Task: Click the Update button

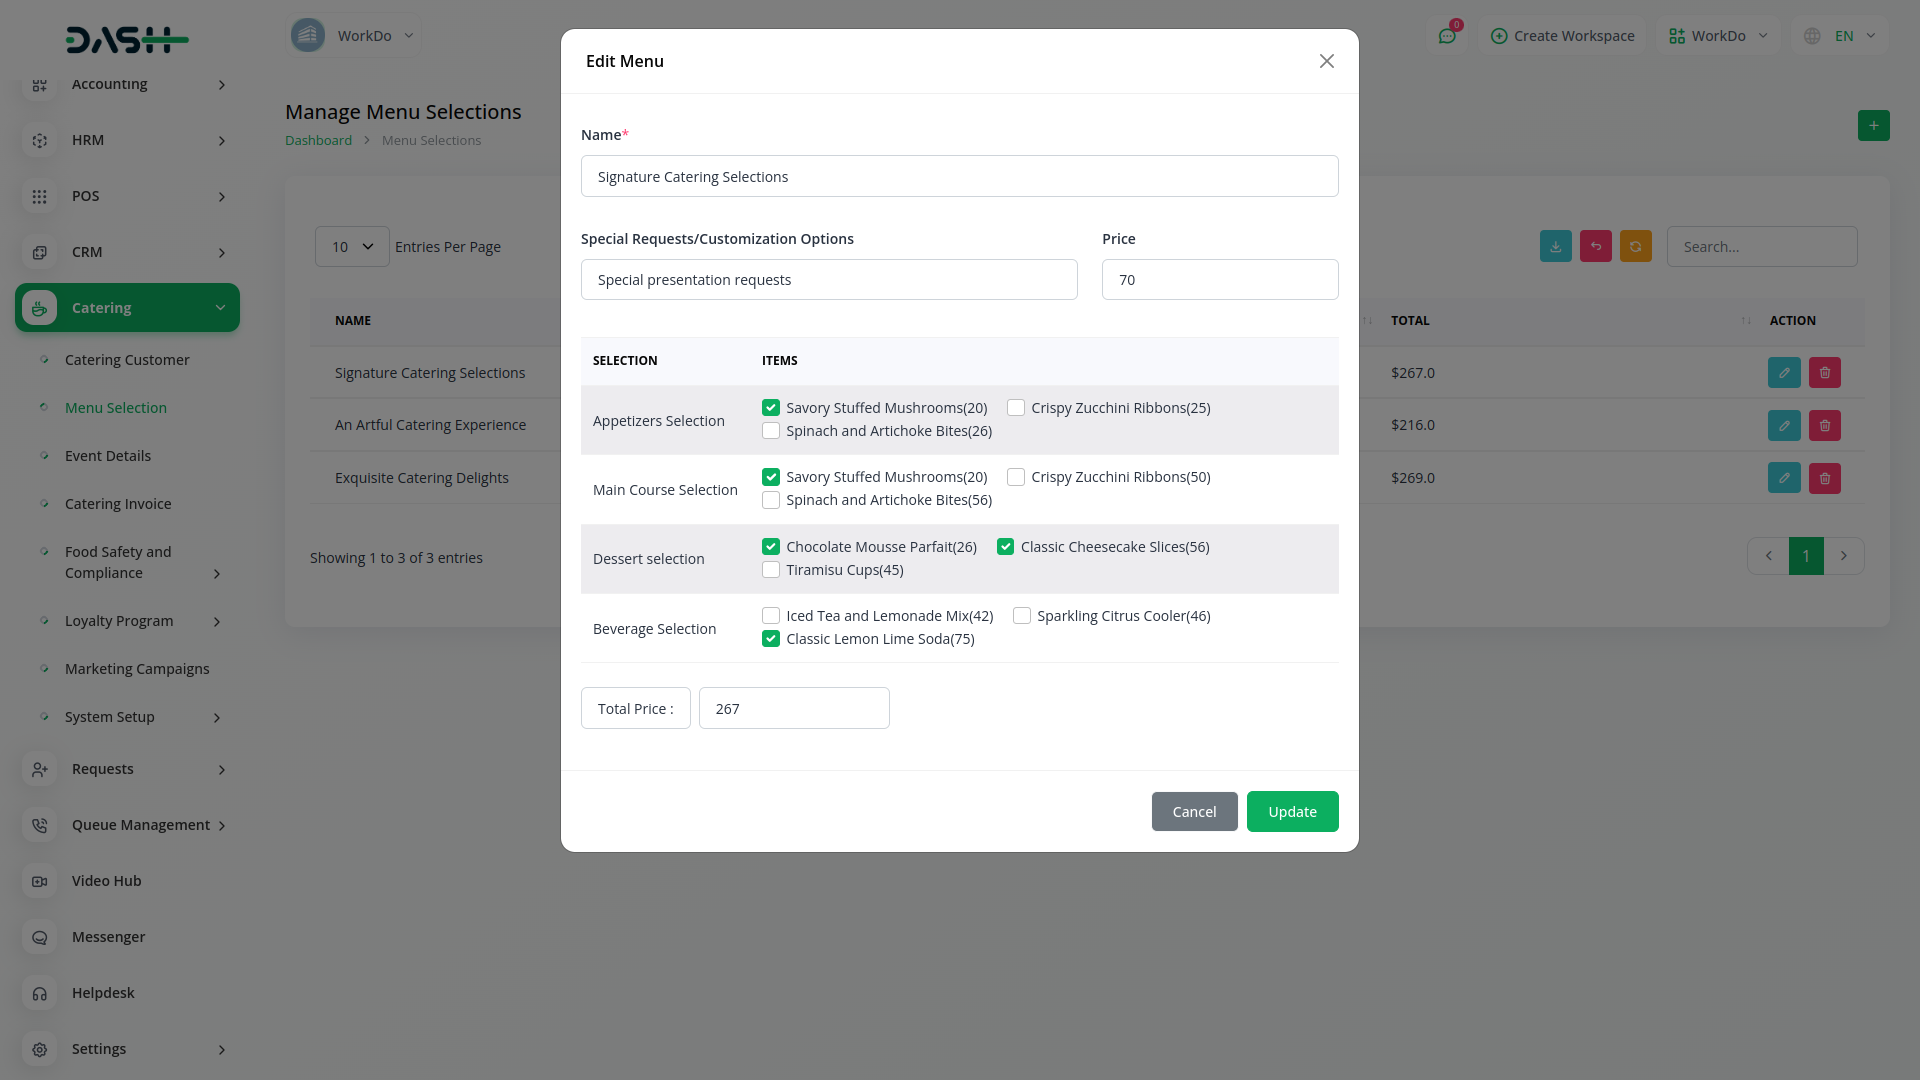Action: click(1292, 812)
